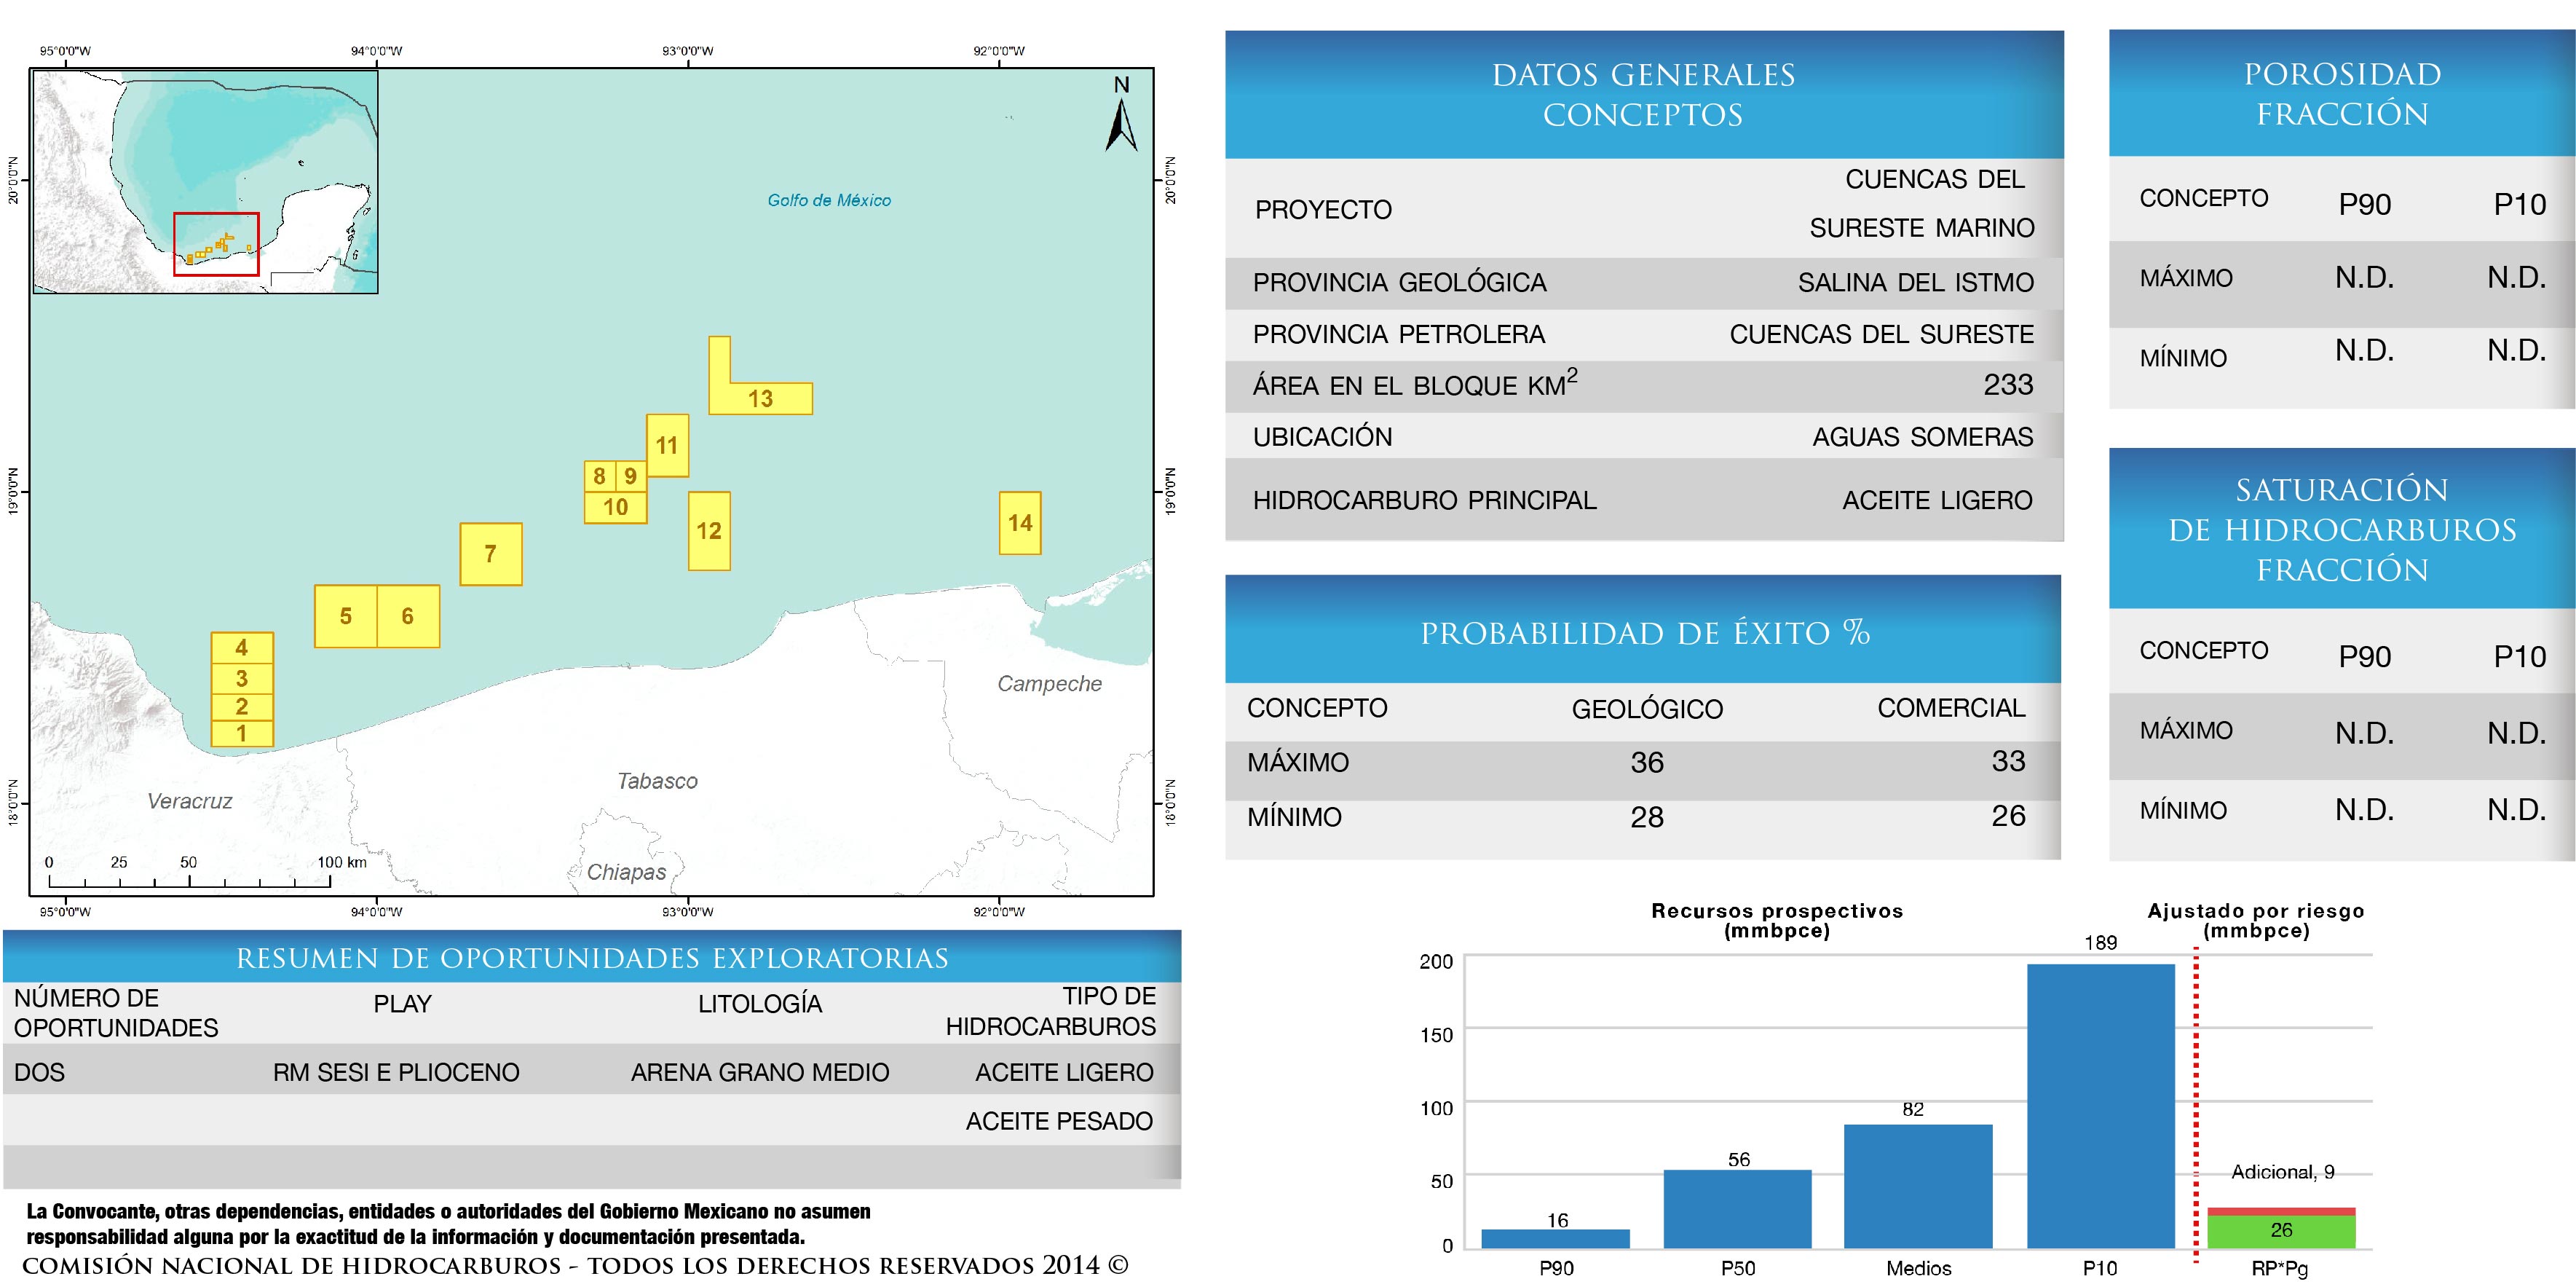Viewport: 2576px width, 1287px height.
Task: Click the red Adicional bar segment
Action: [2281, 1211]
